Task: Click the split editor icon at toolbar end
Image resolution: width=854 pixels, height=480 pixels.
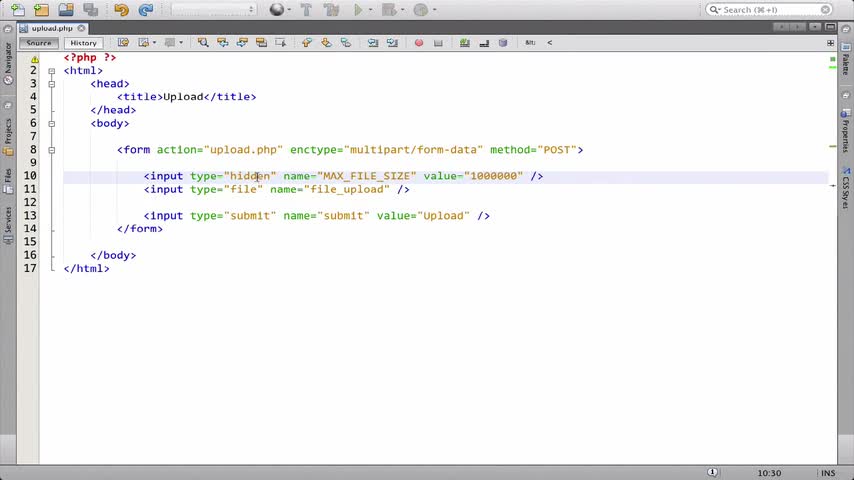Action: tap(831, 42)
